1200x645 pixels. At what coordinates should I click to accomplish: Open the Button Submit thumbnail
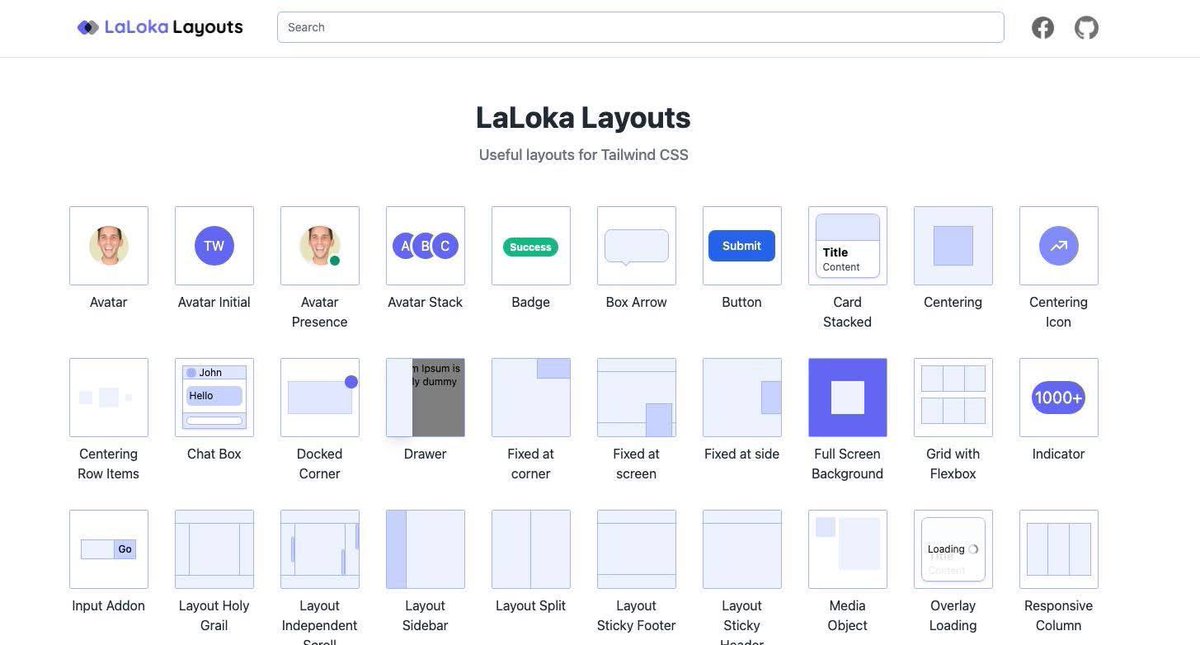click(x=742, y=246)
